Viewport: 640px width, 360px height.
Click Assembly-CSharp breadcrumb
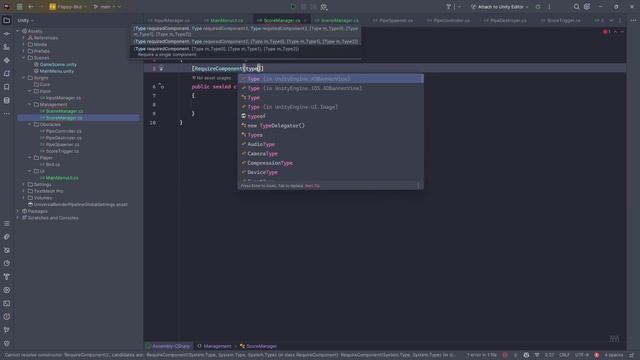point(168,346)
